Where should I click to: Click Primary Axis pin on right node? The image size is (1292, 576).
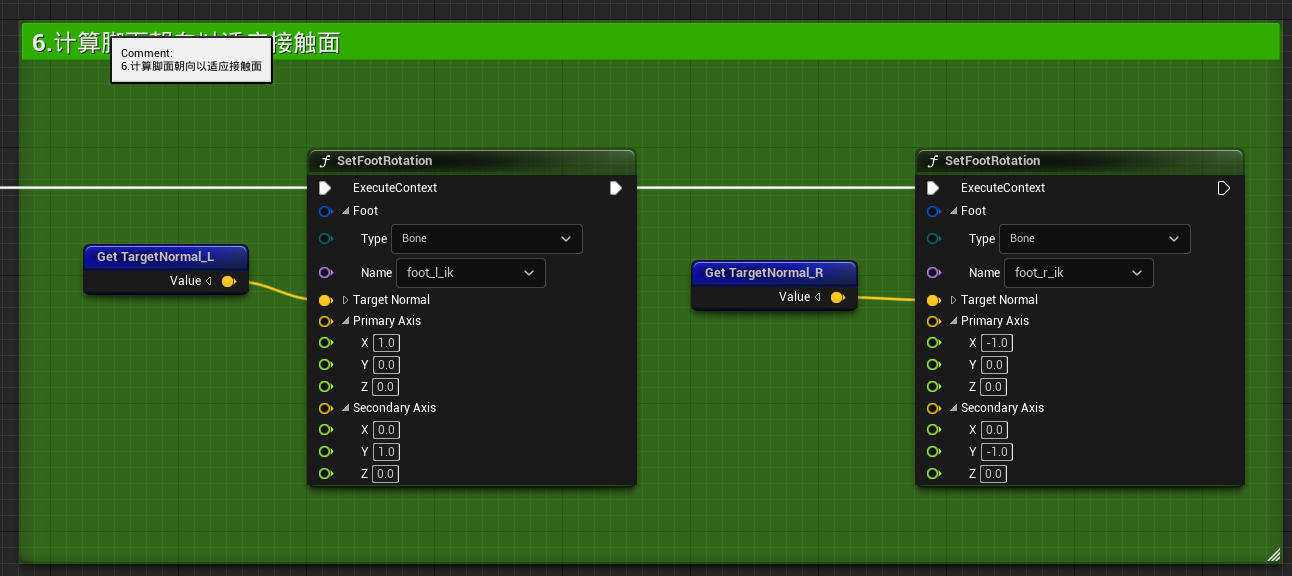933,321
